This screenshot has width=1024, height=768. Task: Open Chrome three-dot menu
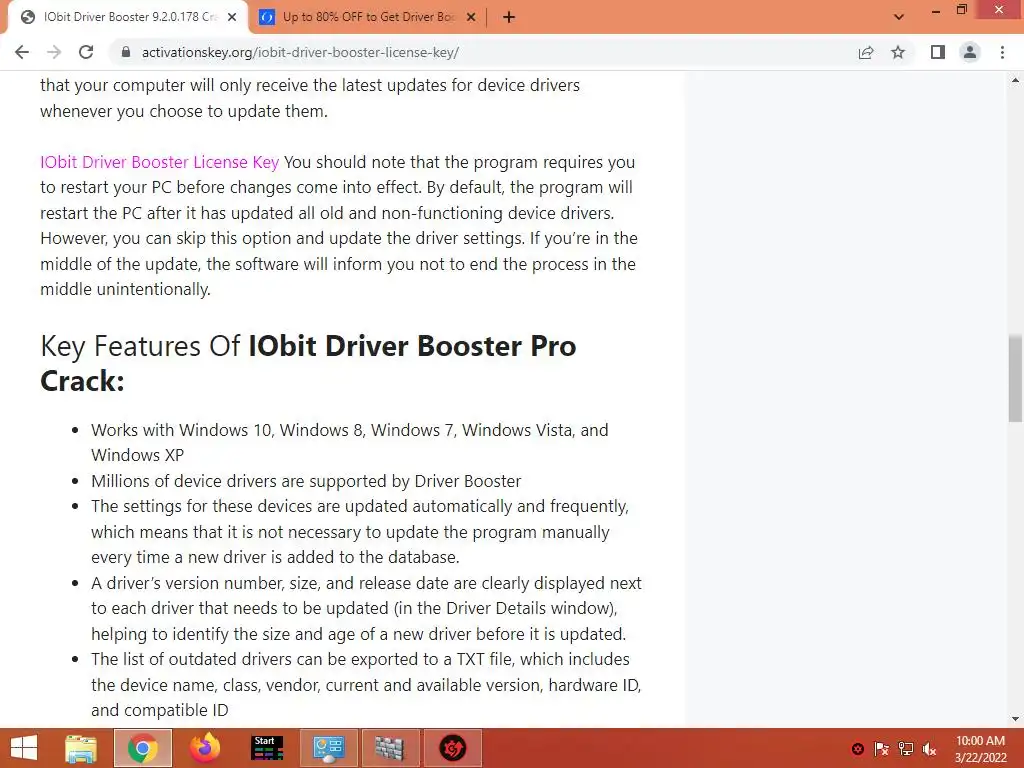tap(1002, 52)
